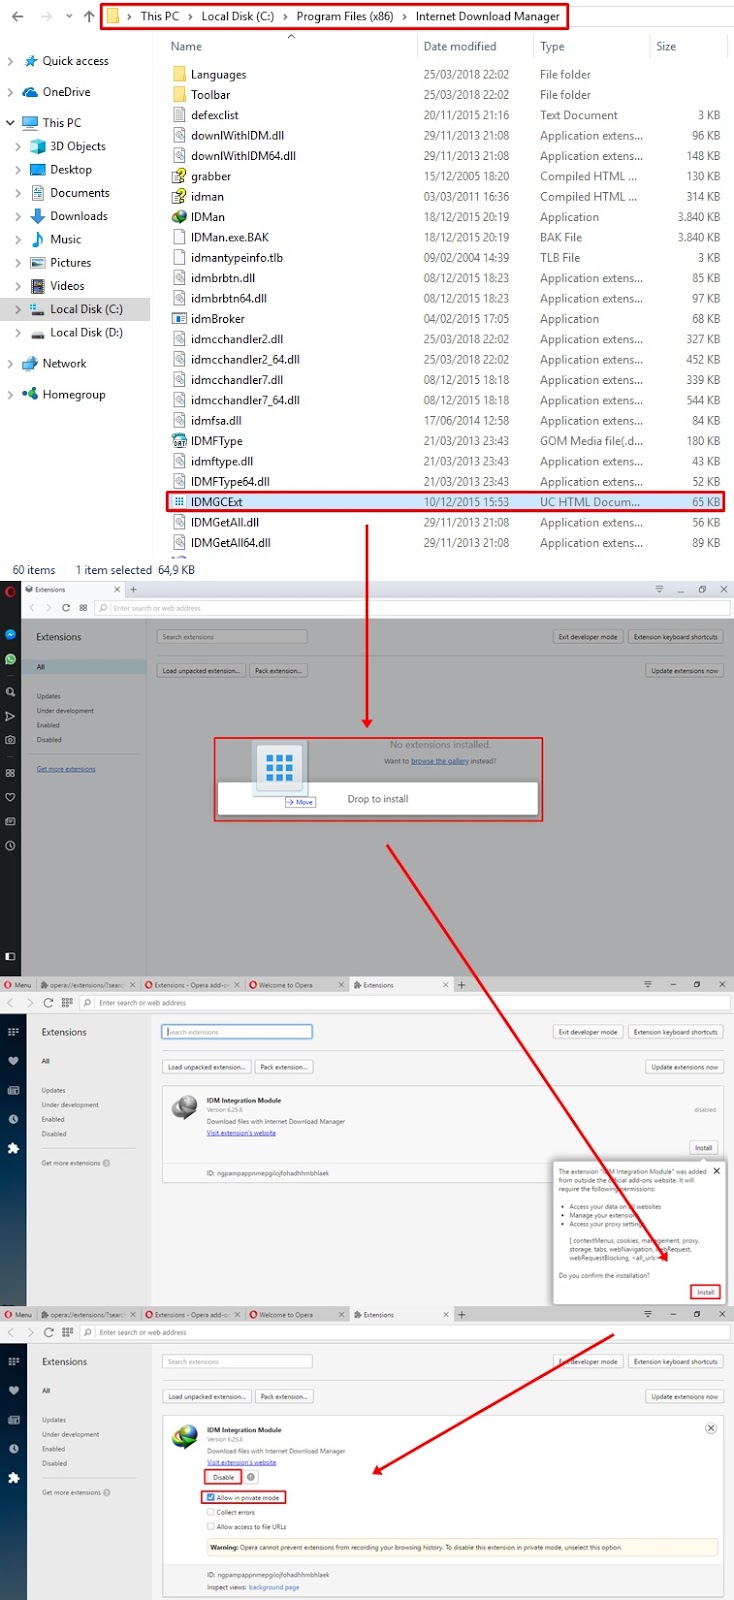Screen dimensions: 734x1600
Task: Select the IDMFType media file icon
Action: (179, 441)
